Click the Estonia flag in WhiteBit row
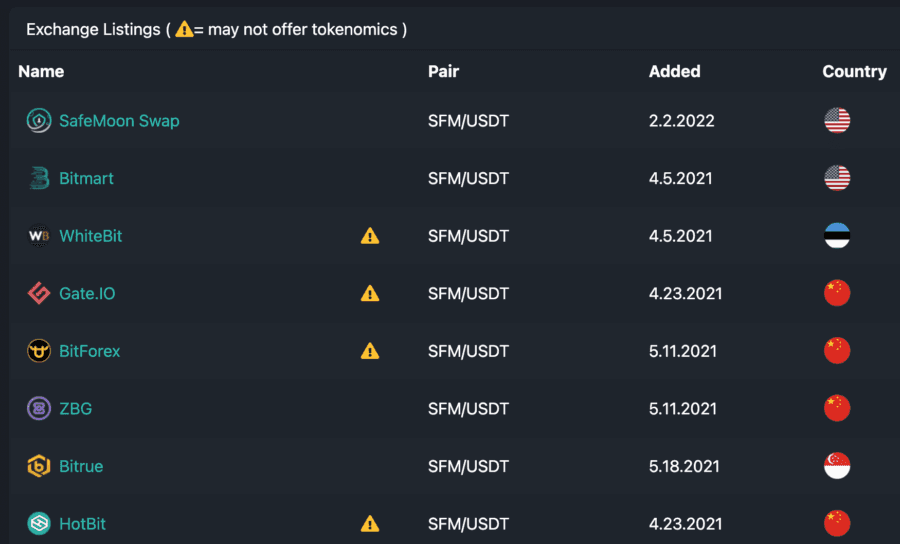The image size is (900, 544). click(837, 236)
